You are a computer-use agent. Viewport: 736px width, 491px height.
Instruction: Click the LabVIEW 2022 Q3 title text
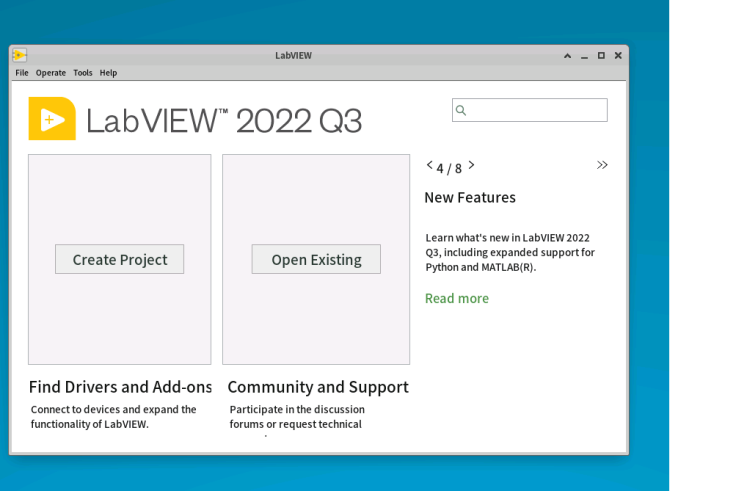click(x=224, y=121)
